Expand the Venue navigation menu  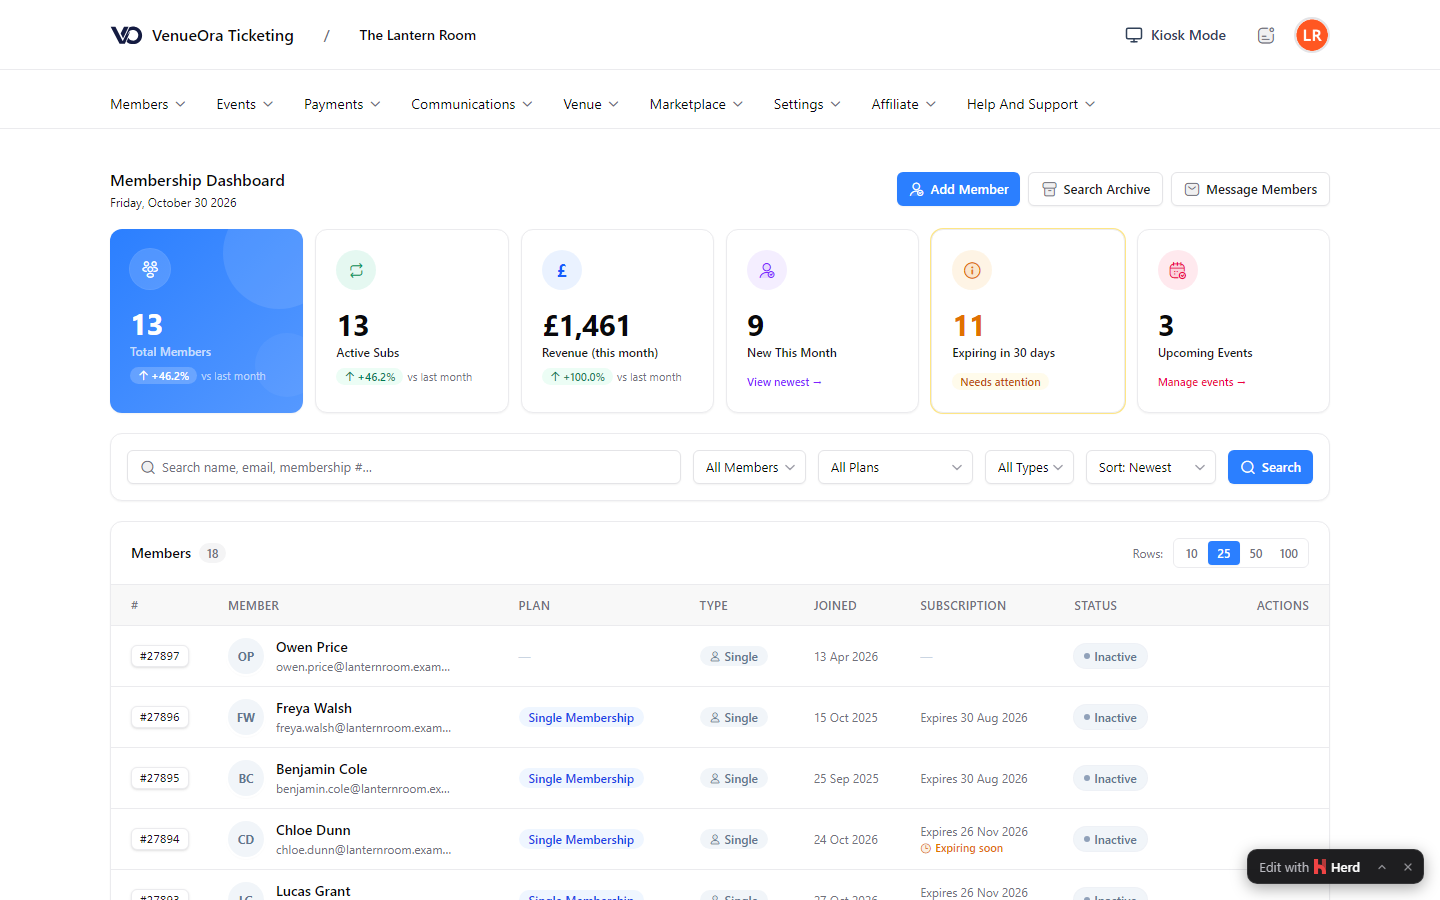tap(591, 104)
